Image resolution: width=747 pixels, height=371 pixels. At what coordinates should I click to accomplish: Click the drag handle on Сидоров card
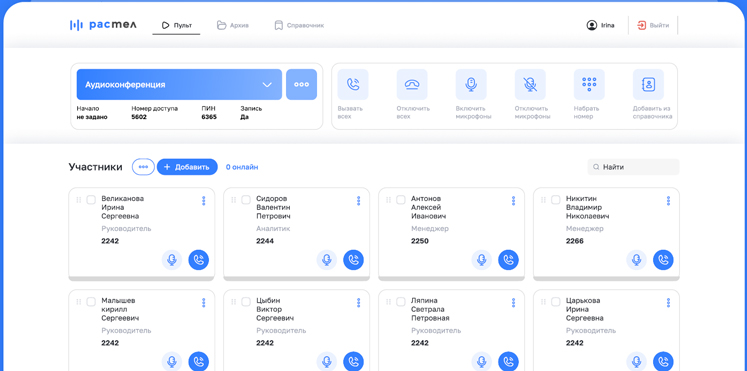(233, 200)
